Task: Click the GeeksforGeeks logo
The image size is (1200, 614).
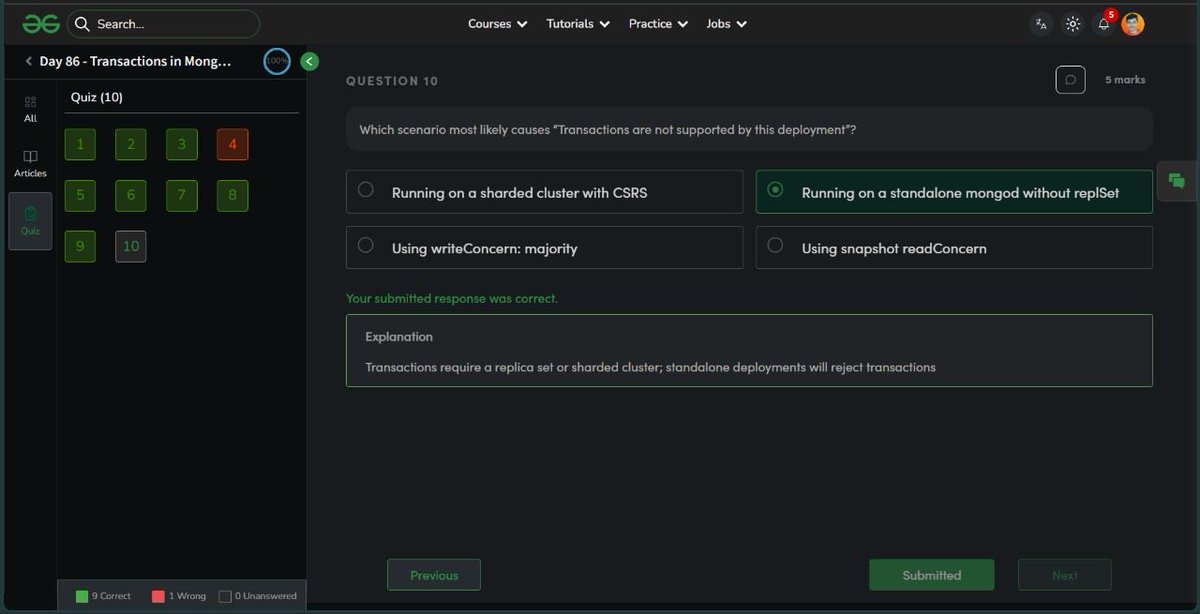Action: tap(41, 24)
